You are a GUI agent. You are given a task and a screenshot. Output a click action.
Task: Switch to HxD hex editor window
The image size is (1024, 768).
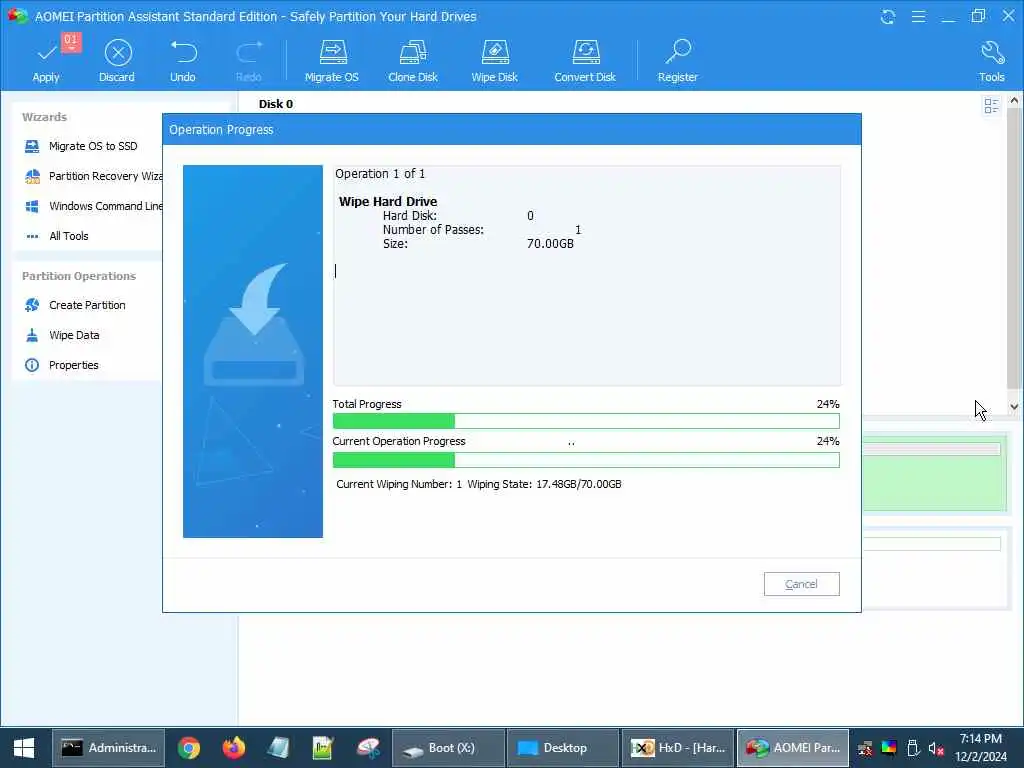[678, 748]
